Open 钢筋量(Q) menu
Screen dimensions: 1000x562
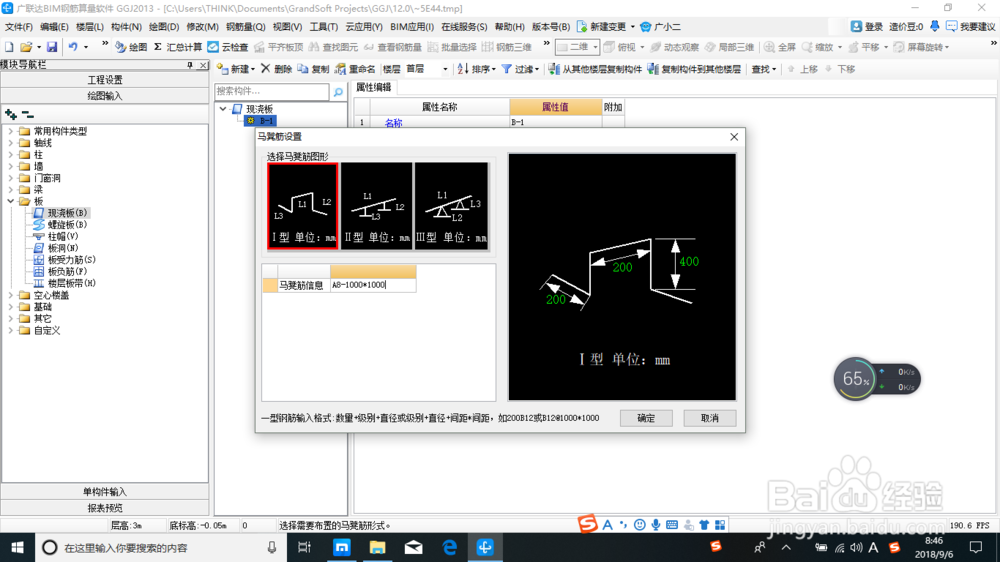pos(245,27)
